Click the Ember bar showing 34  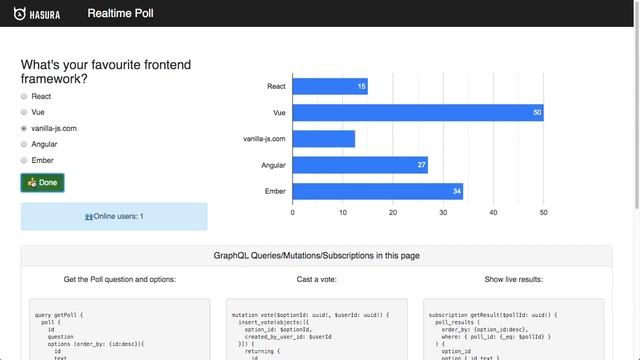(378, 191)
